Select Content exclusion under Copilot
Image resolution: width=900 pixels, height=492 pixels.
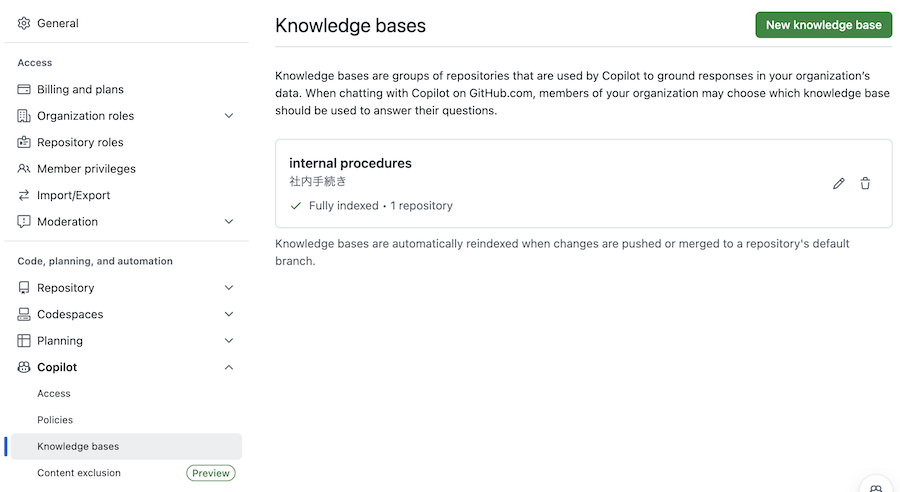tap(79, 473)
